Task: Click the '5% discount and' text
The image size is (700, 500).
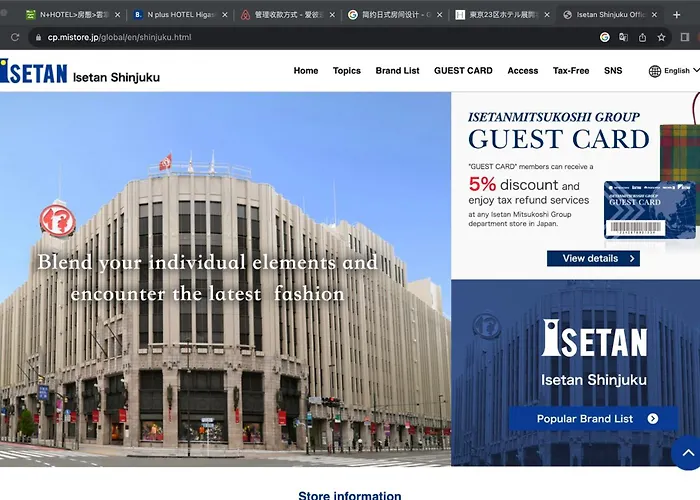Action: click(x=524, y=184)
